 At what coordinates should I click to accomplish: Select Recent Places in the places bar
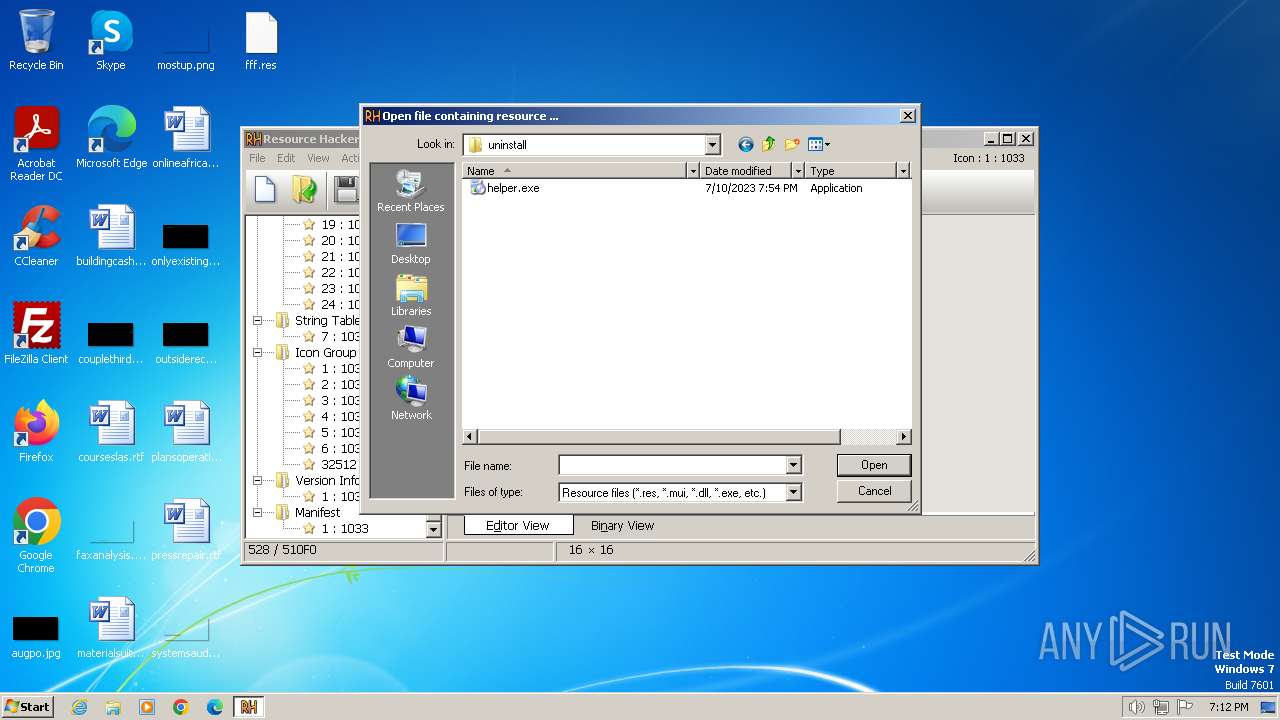(411, 191)
